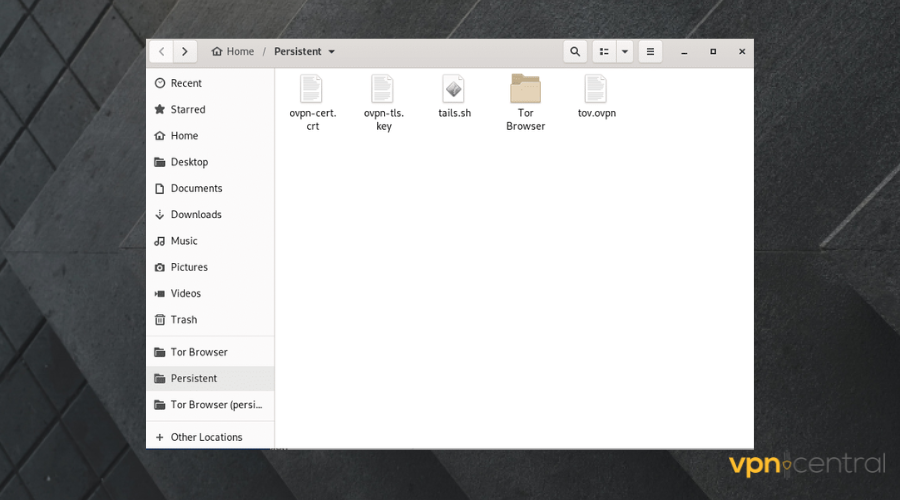Viewport: 900px width, 500px height.
Task: Go to Home in the path bar
Action: (233, 52)
